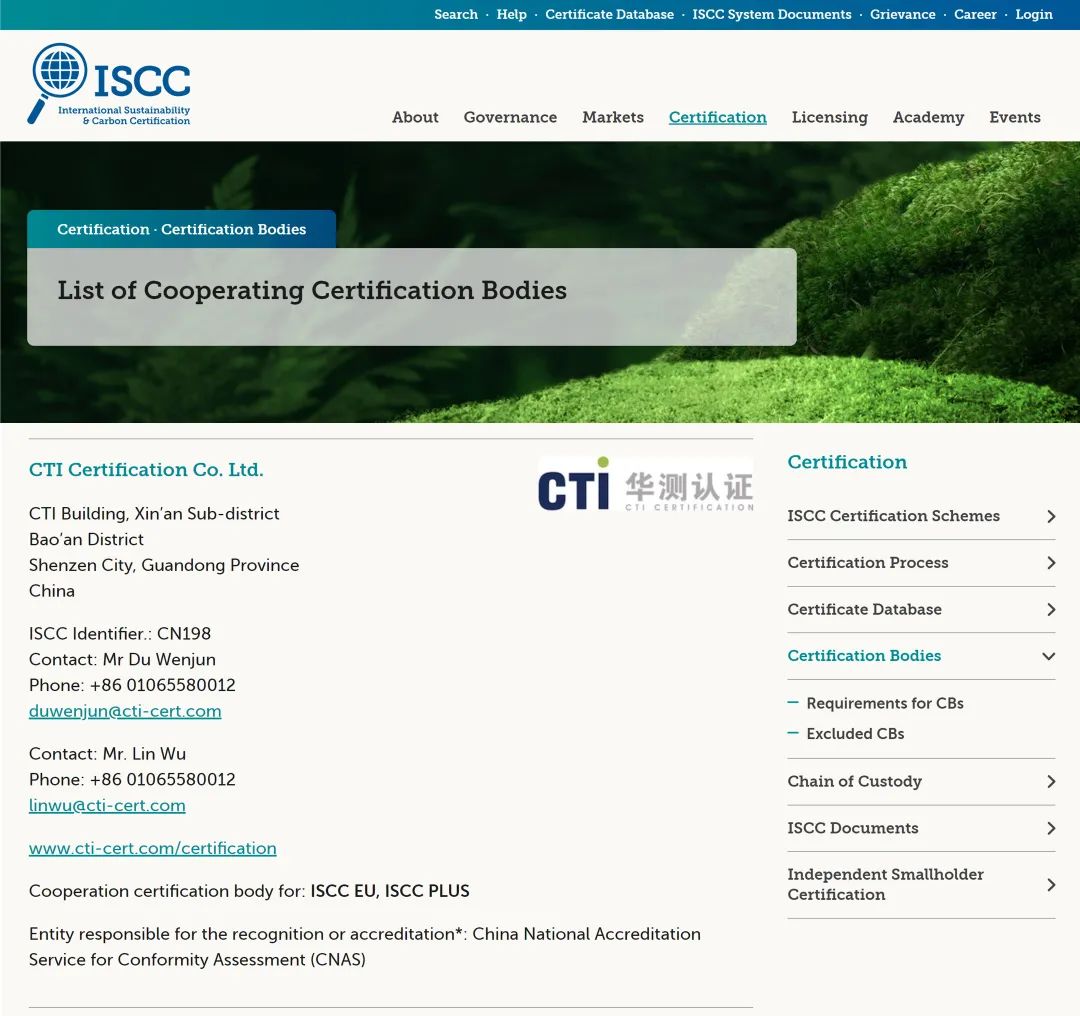Viewport: 1080px width, 1016px height.
Task: Click the List of Cooperating Certification Bodies title
Action: click(312, 291)
